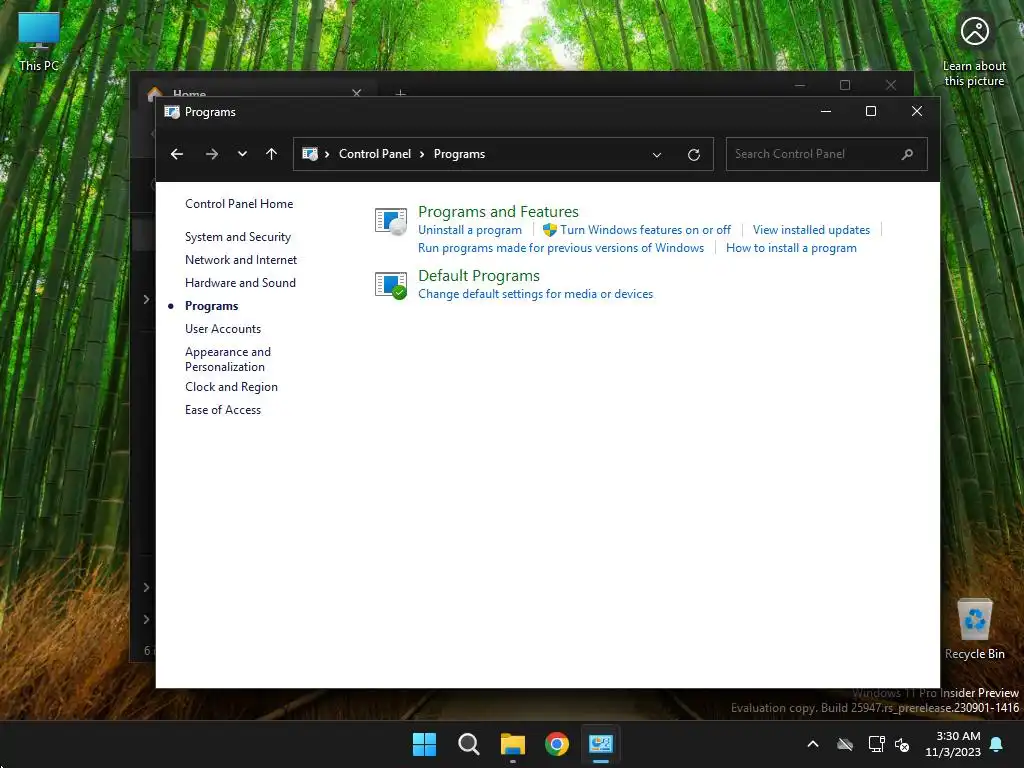Go up one level with up arrow
1024x768 pixels.
(272, 154)
